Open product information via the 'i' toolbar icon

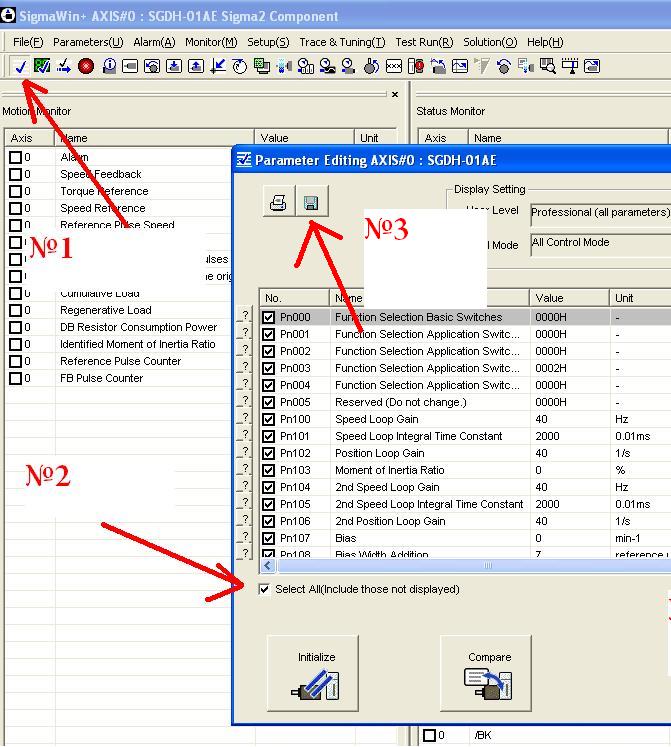click(109, 66)
